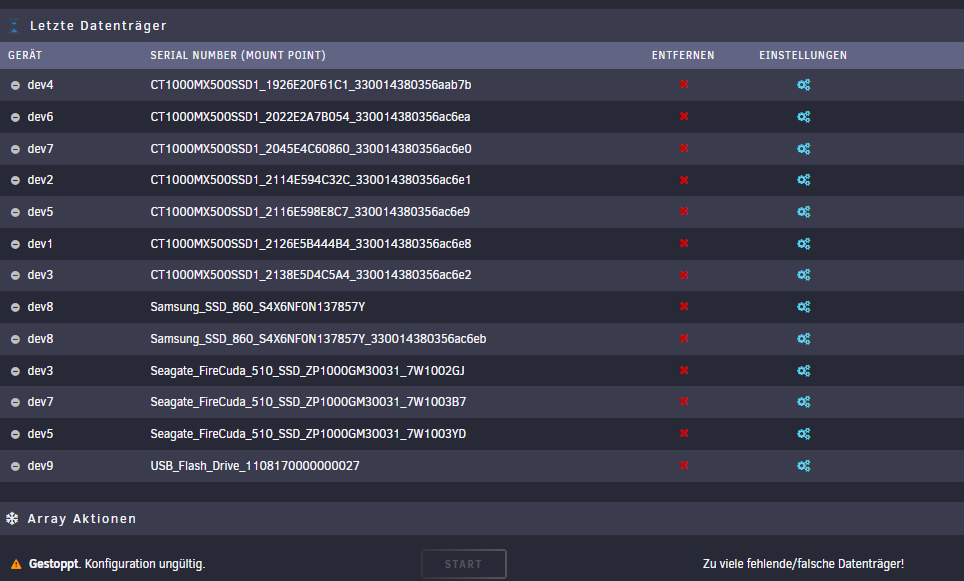The image size is (964, 581).
Task: Click Zu viele fehlende/falsche Datenträger message
Action: coord(803,564)
